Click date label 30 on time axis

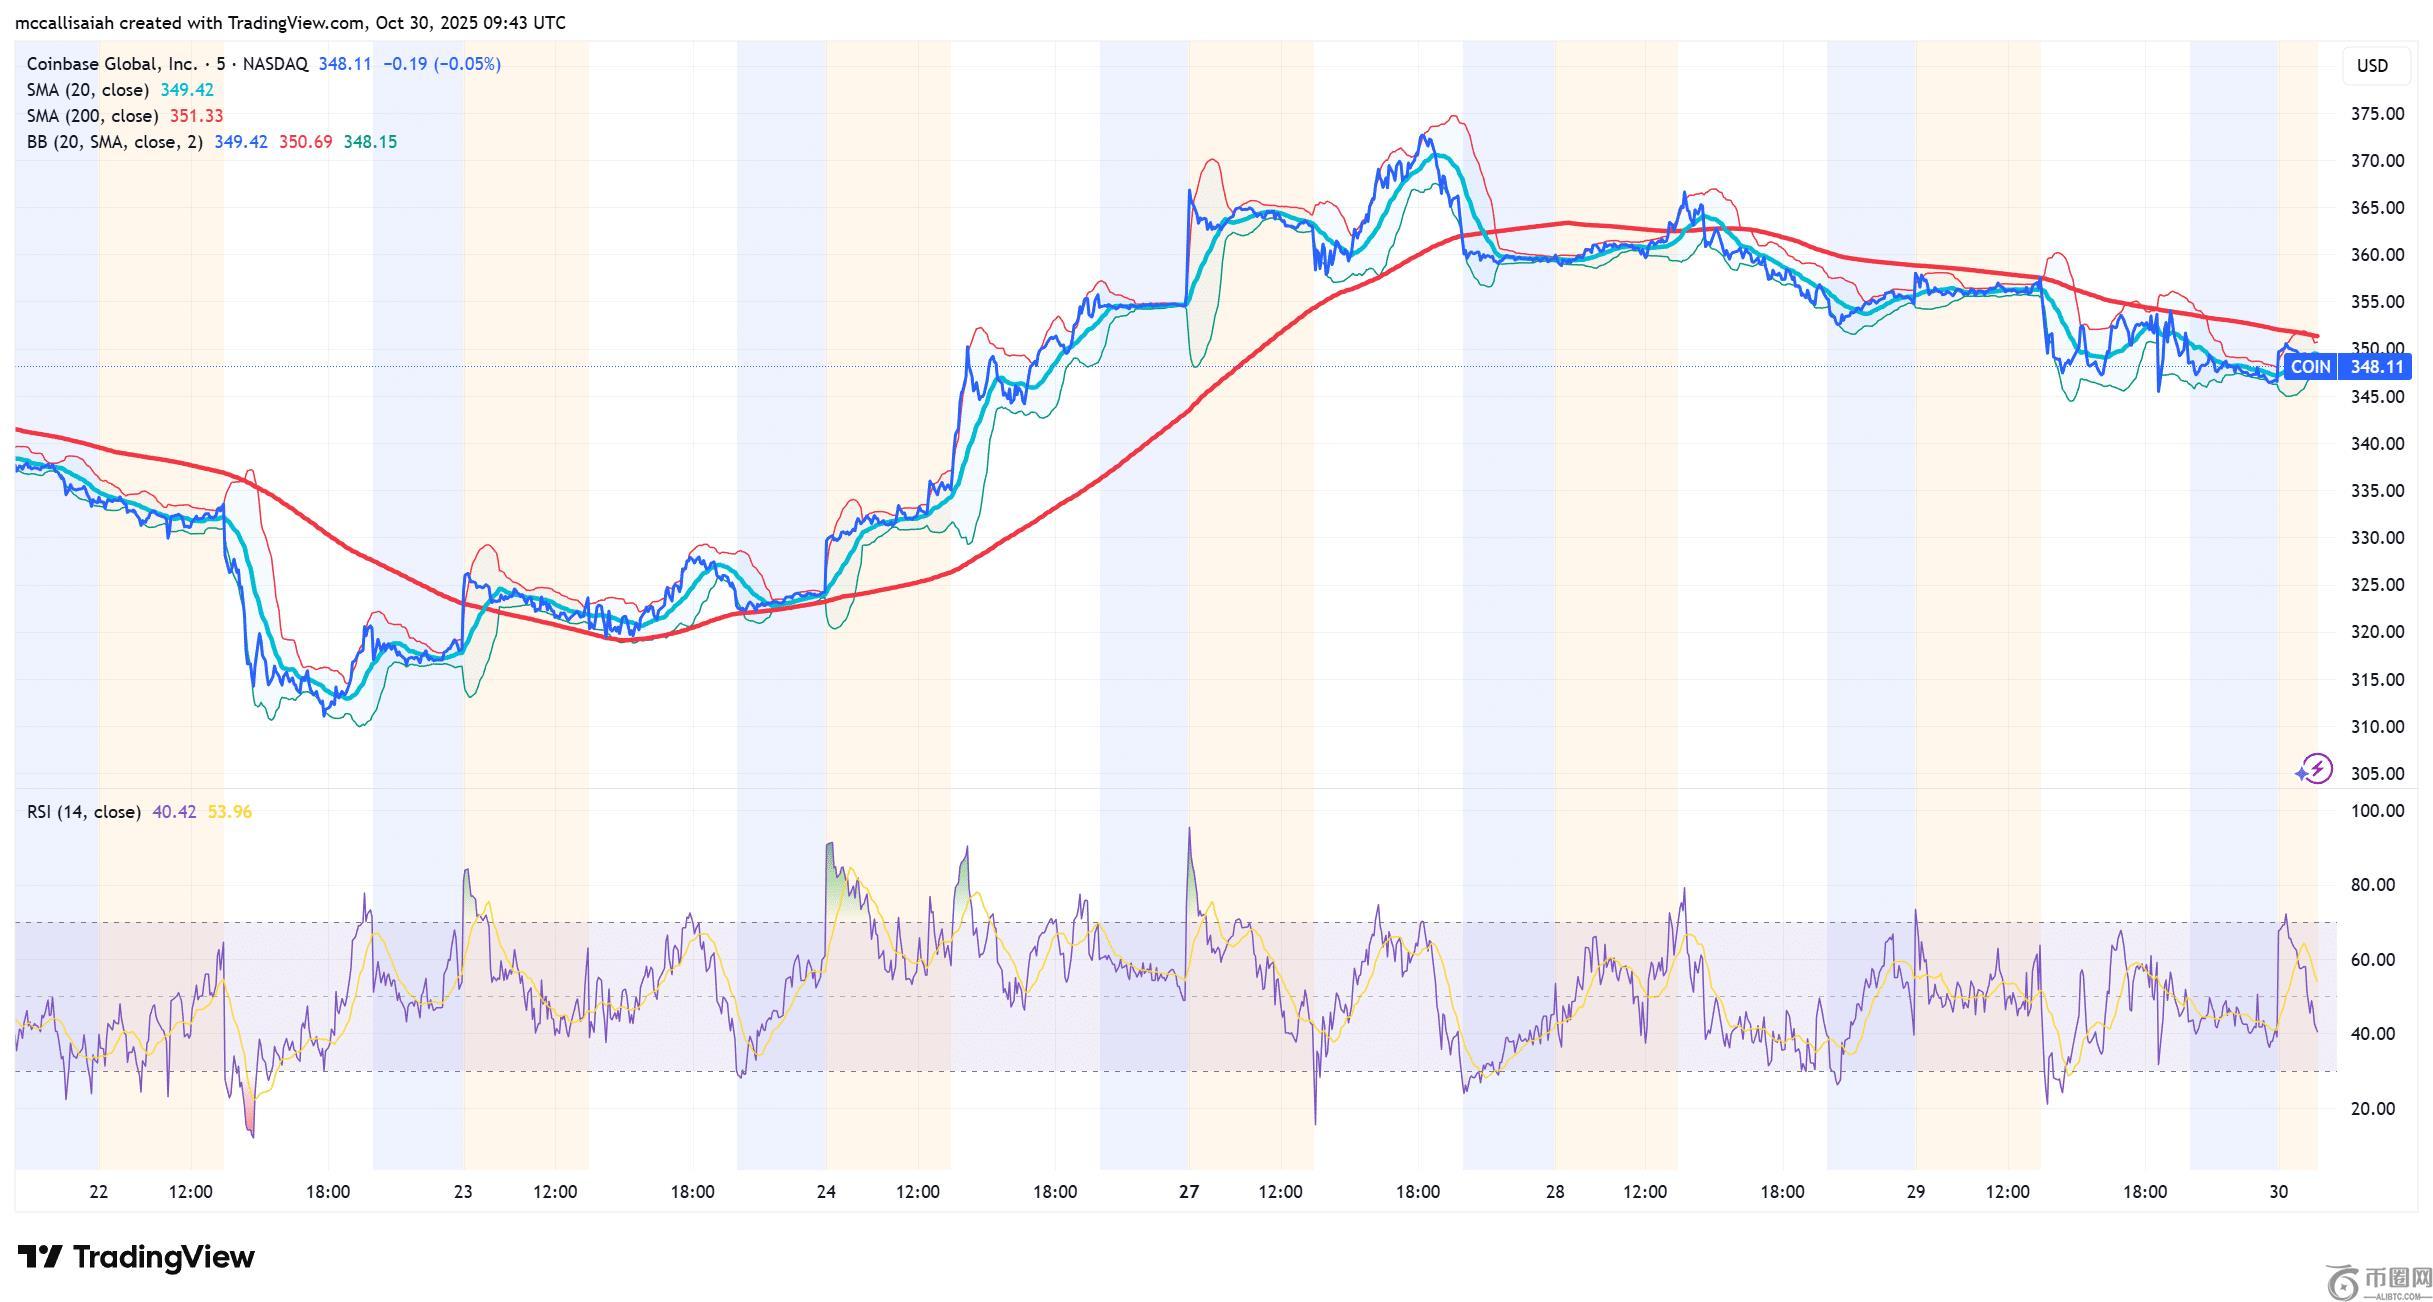point(2278,1192)
